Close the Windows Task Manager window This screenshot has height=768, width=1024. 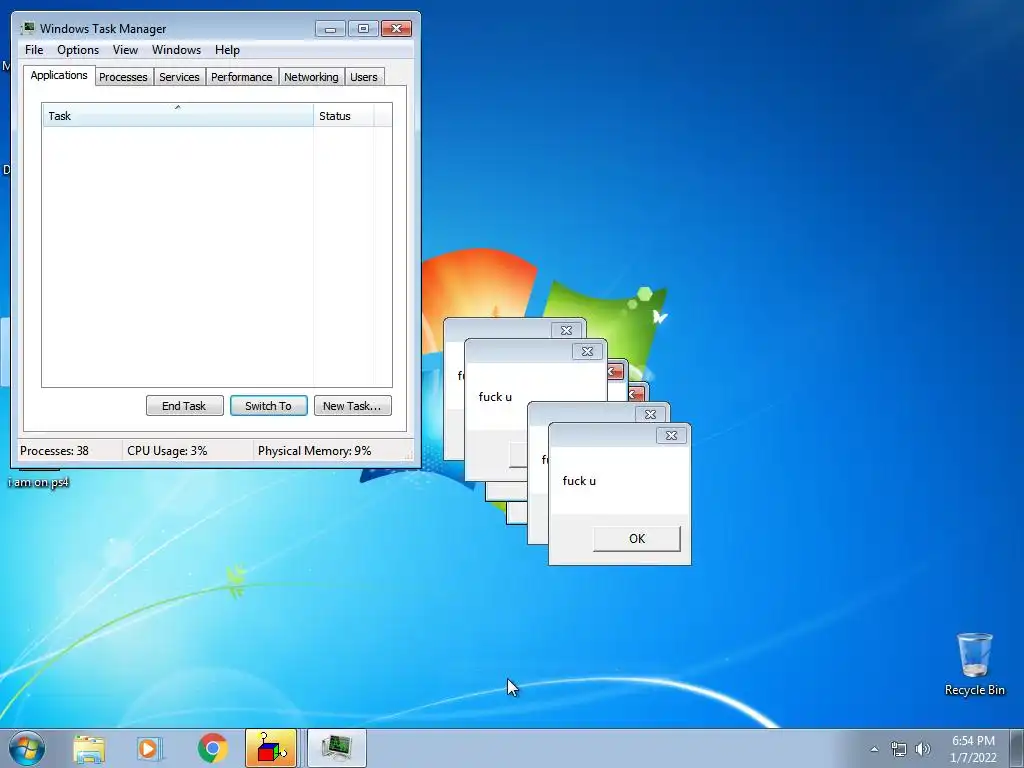396,29
